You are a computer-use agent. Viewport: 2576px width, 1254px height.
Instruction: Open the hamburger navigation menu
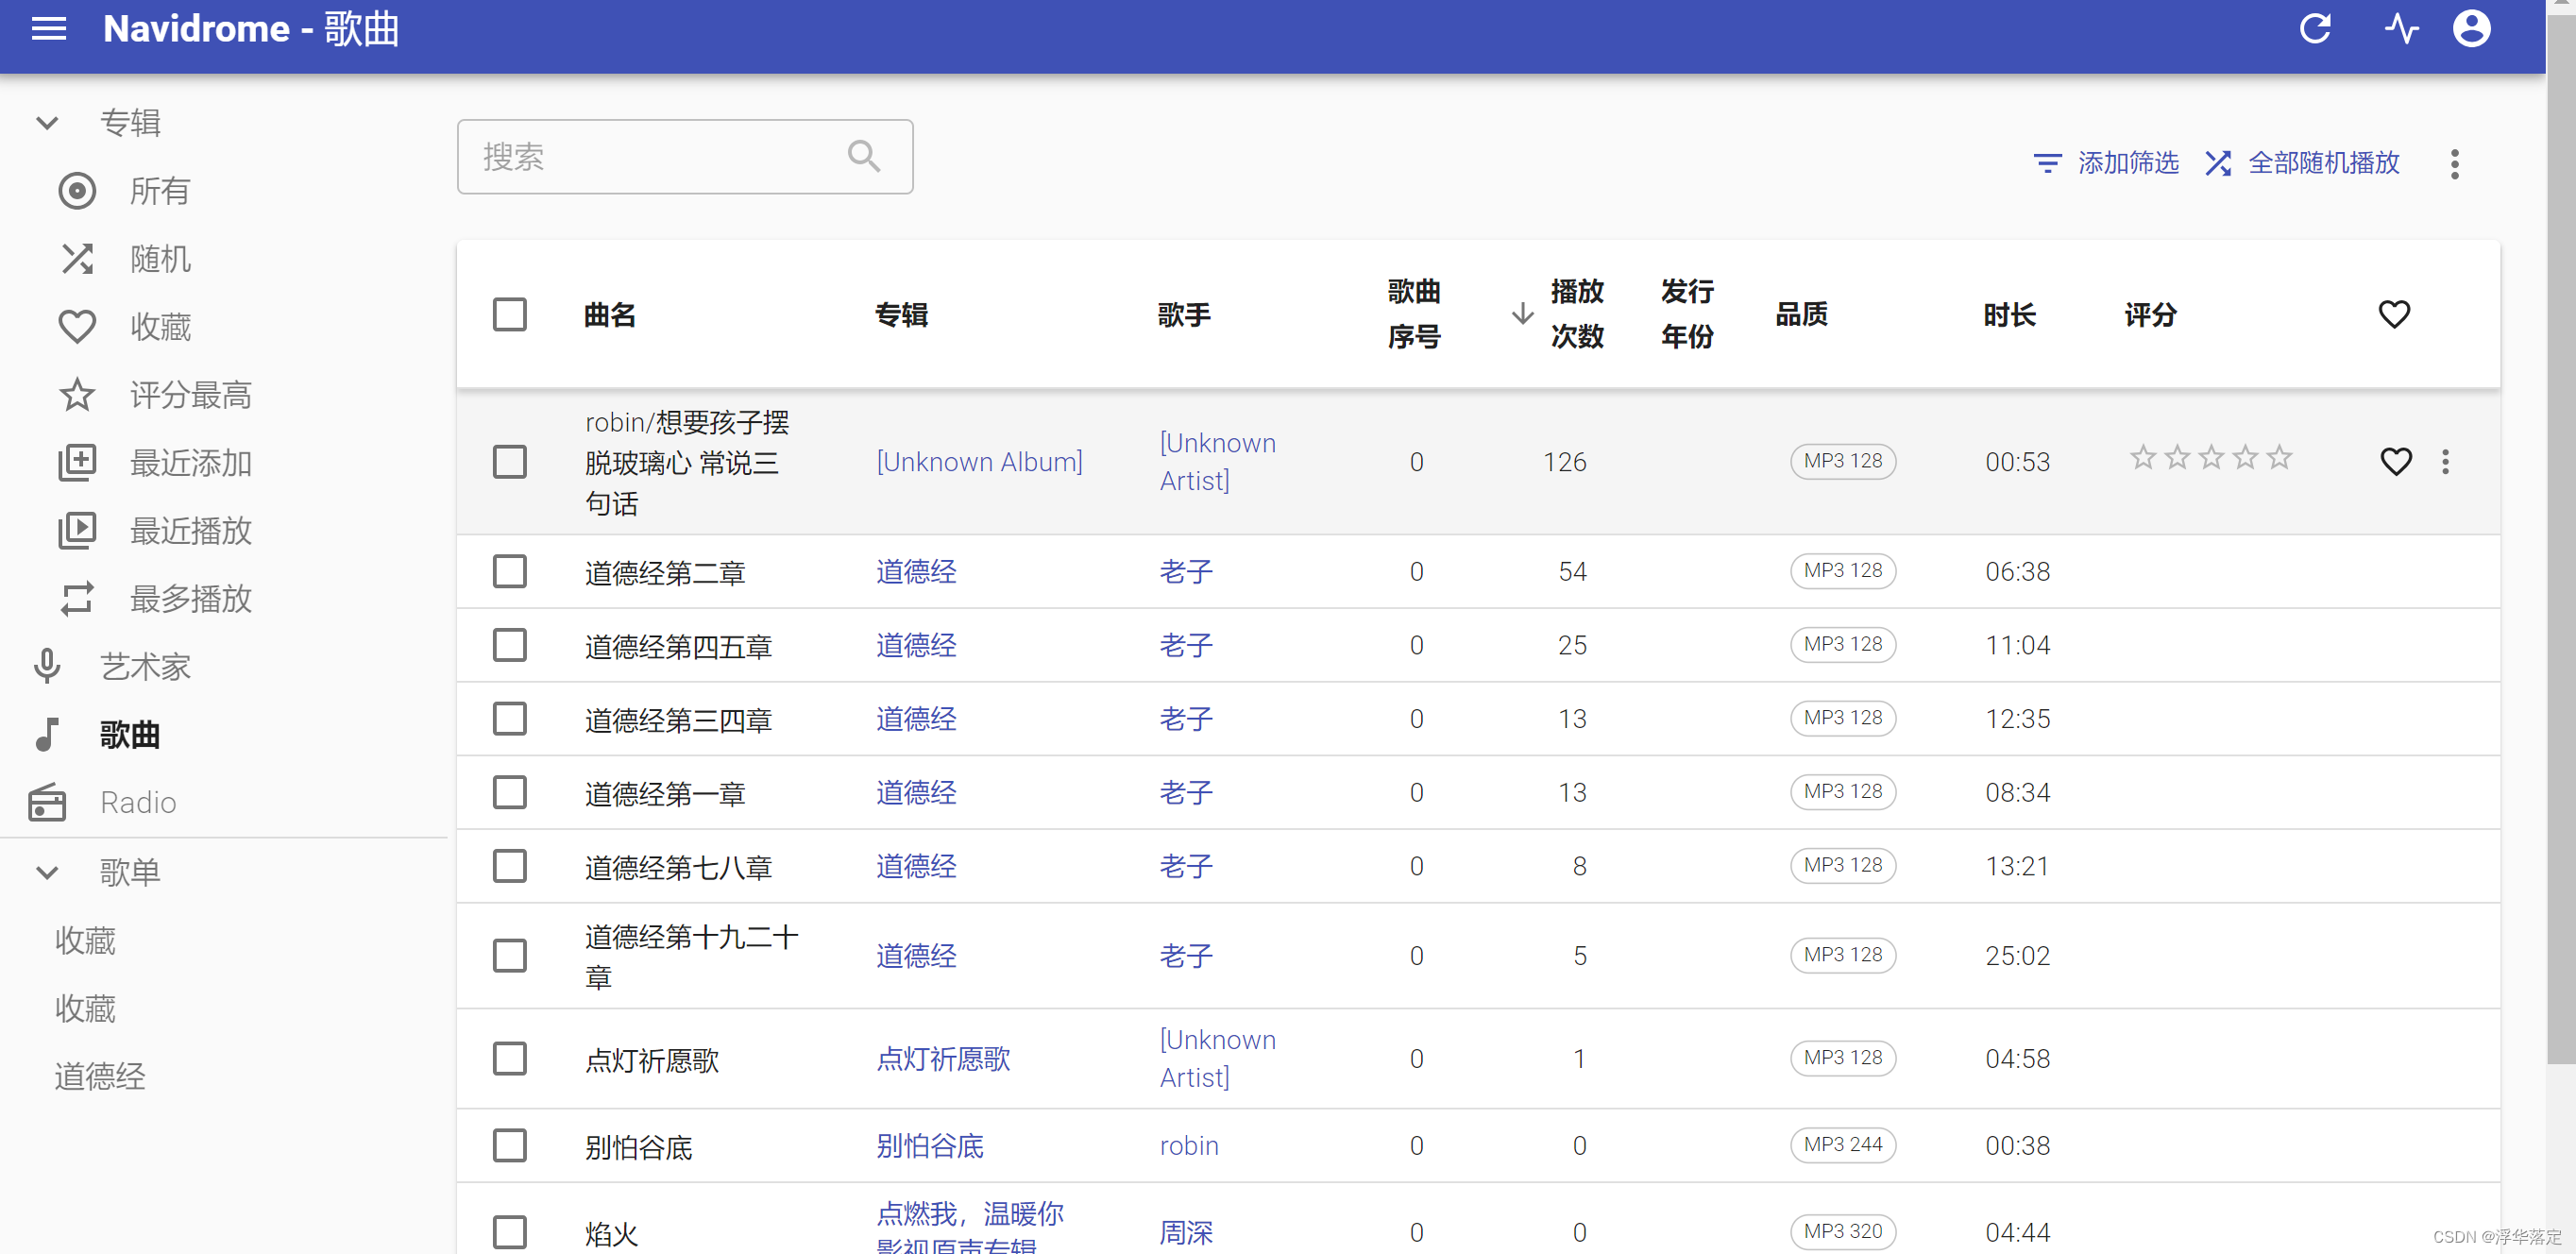click(x=49, y=29)
